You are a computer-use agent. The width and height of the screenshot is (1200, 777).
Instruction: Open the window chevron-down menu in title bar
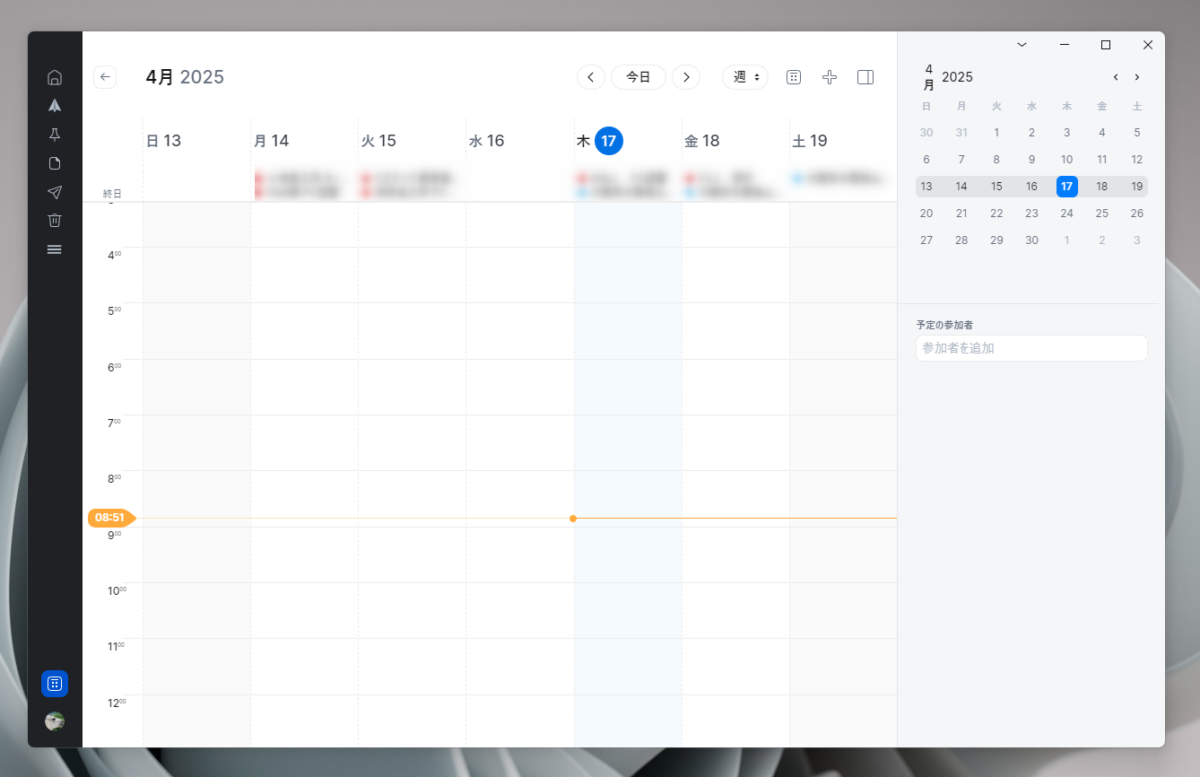coord(1022,44)
